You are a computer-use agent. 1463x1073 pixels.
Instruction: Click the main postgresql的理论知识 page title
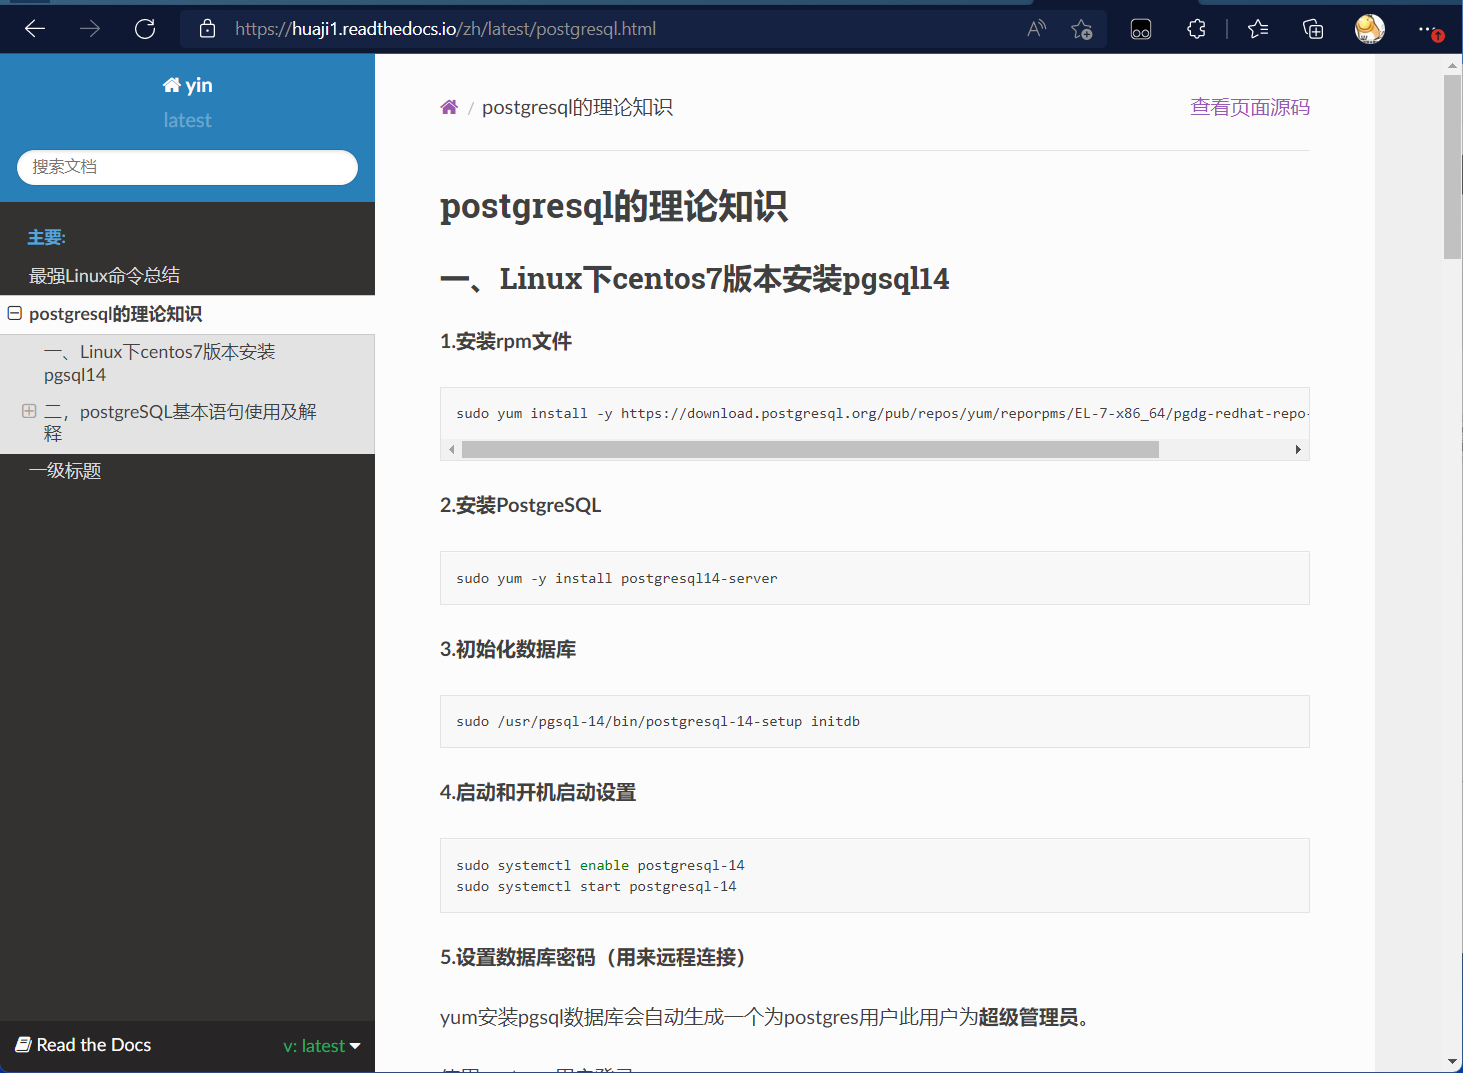coord(614,206)
